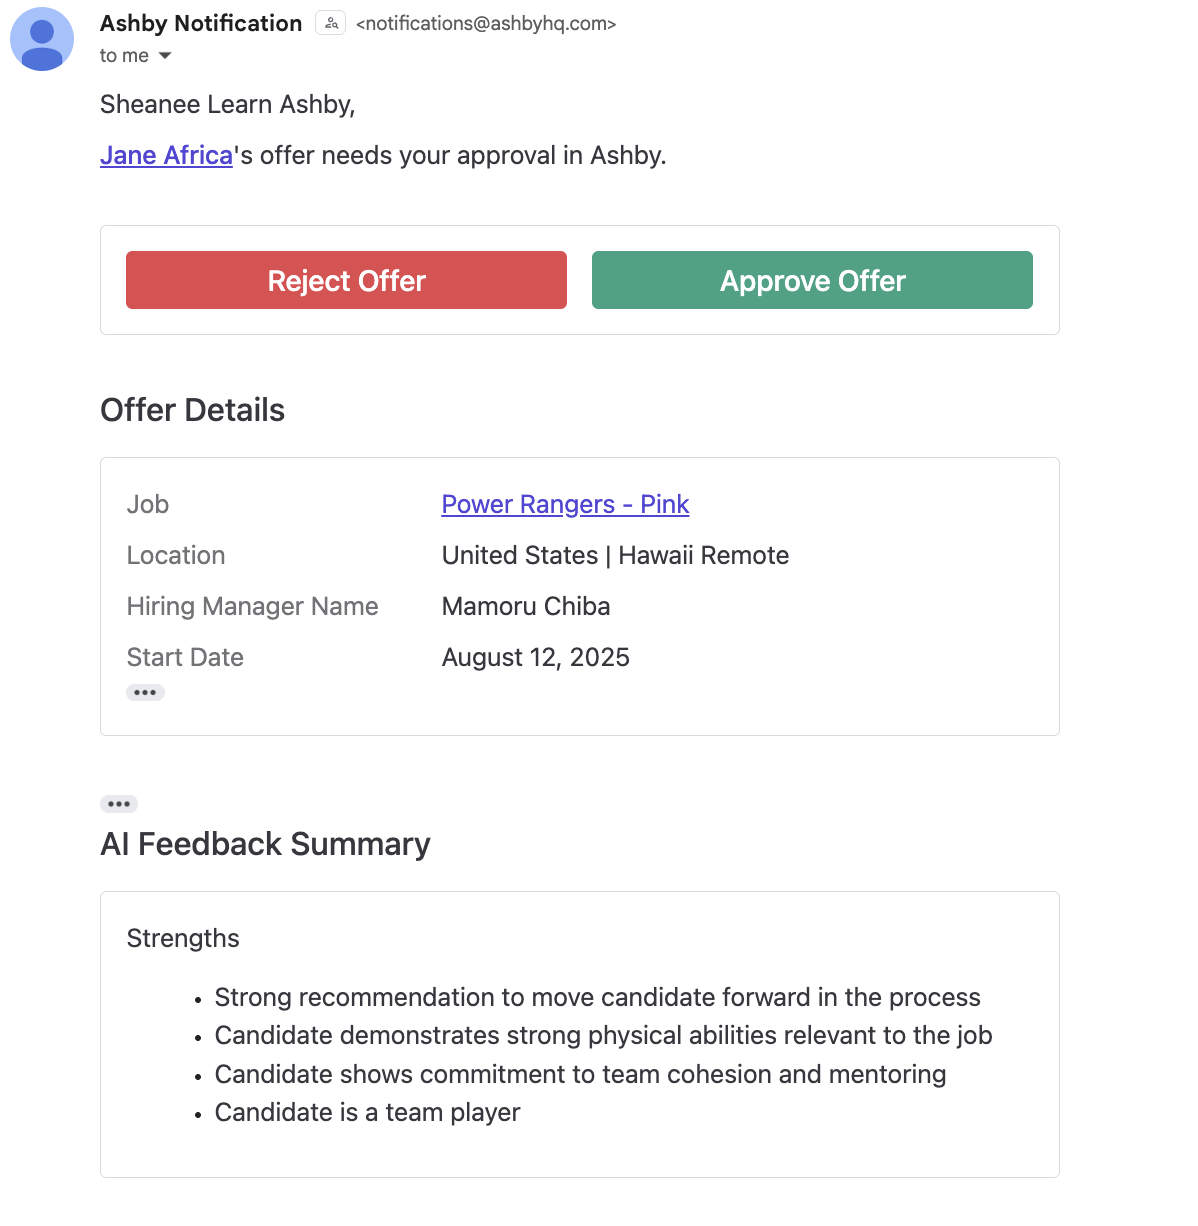The image size is (1198, 1226).
Task: Click the red Reject Offer button
Action: [x=346, y=280]
